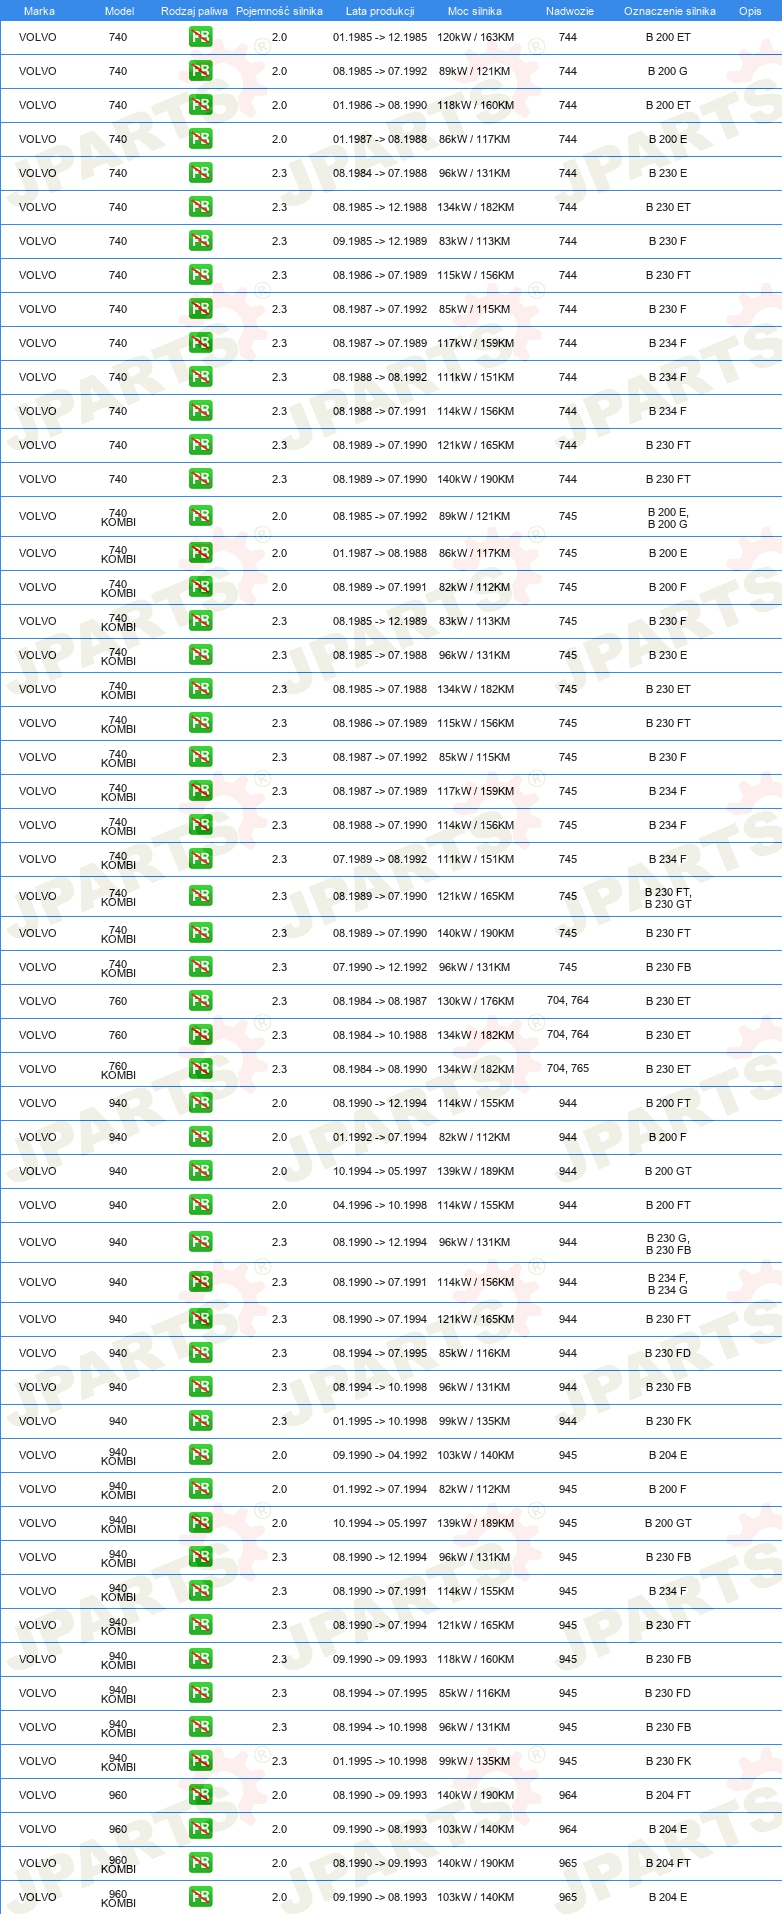
Task: Click the Rodzaj paliwa column header
Action: coord(194,11)
